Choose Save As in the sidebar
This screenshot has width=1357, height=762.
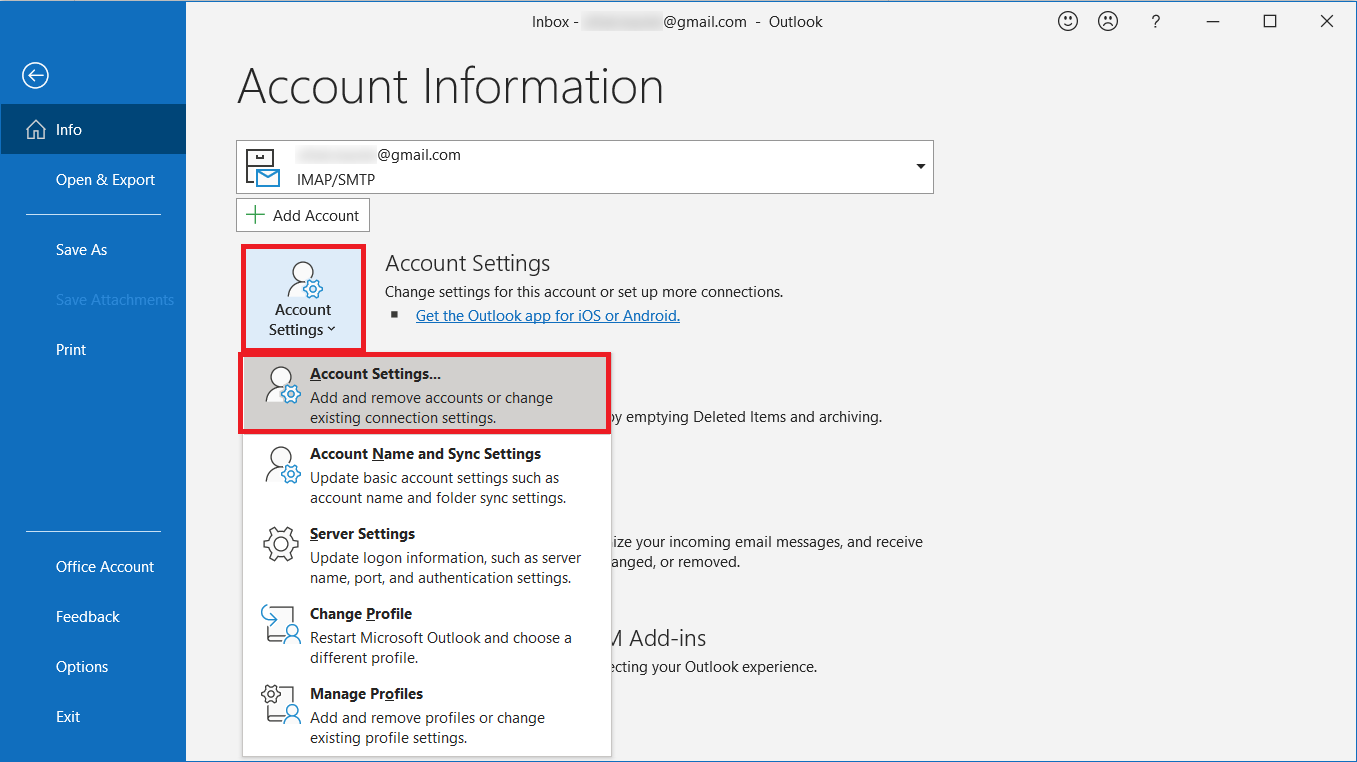pos(93,250)
